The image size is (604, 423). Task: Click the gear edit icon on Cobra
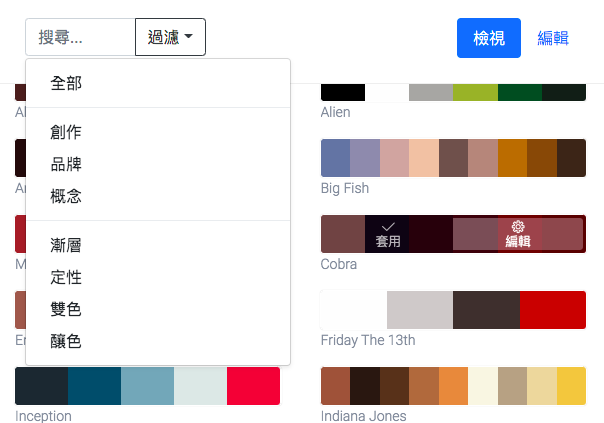[517, 228]
